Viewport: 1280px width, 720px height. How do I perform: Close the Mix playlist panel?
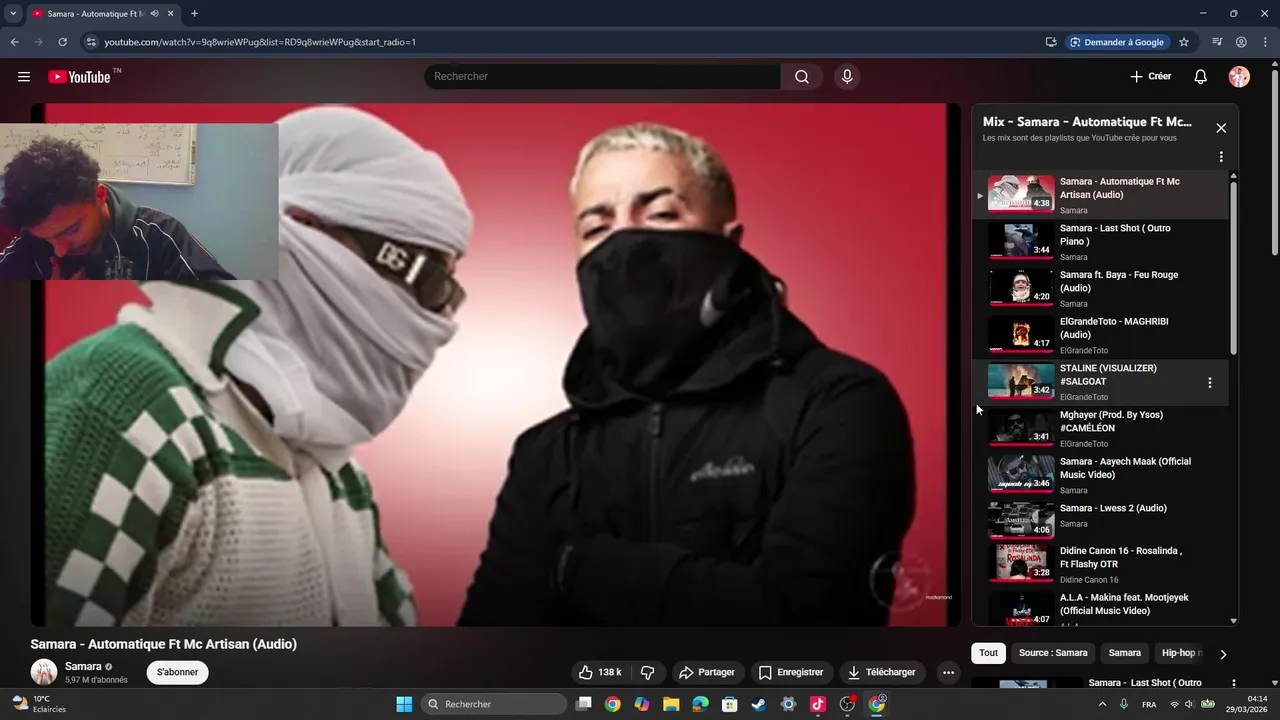pyautogui.click(x=1221, y=128)
